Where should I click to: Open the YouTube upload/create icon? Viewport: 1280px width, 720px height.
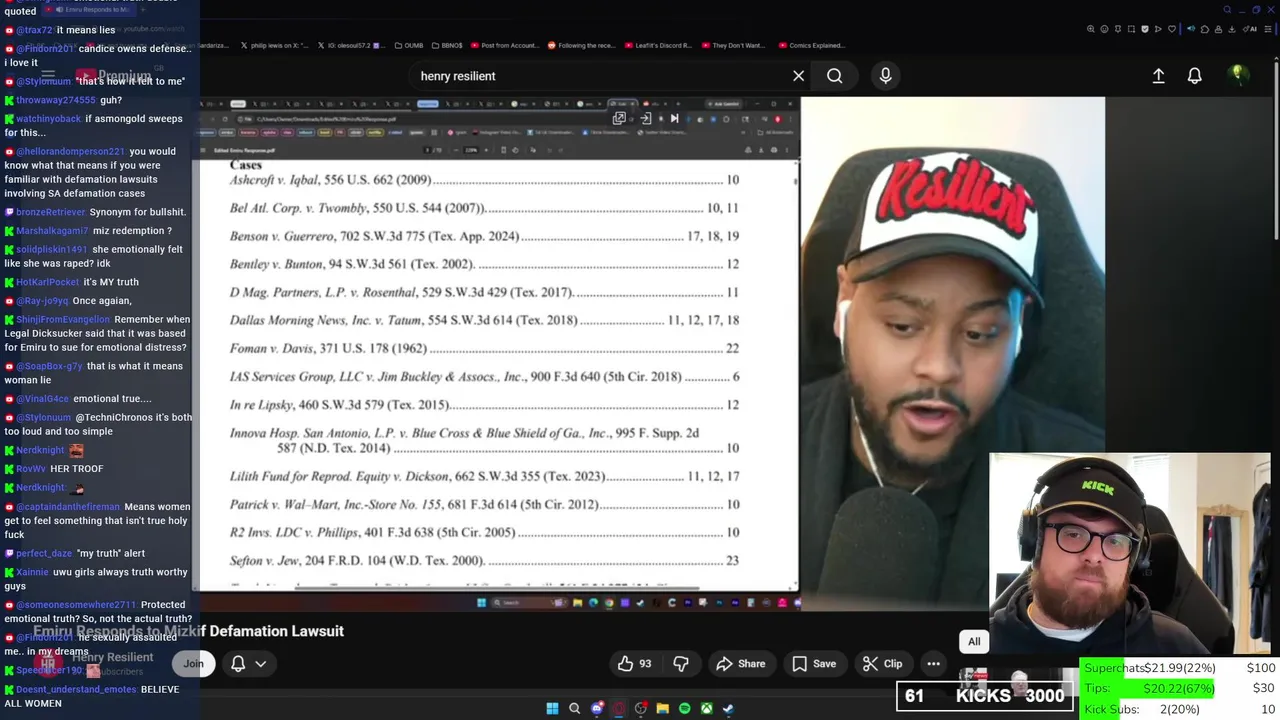pyautogui.click(x=1158, y=76)
